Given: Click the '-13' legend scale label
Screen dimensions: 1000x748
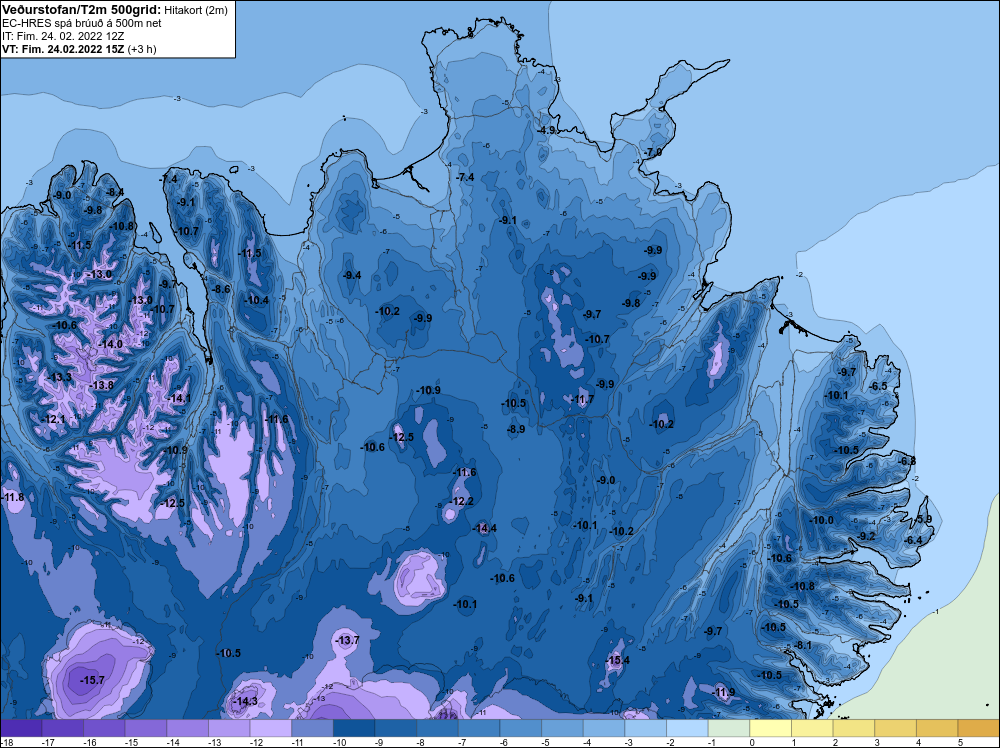Looking at the screenshot, I should tap(213, 743).
